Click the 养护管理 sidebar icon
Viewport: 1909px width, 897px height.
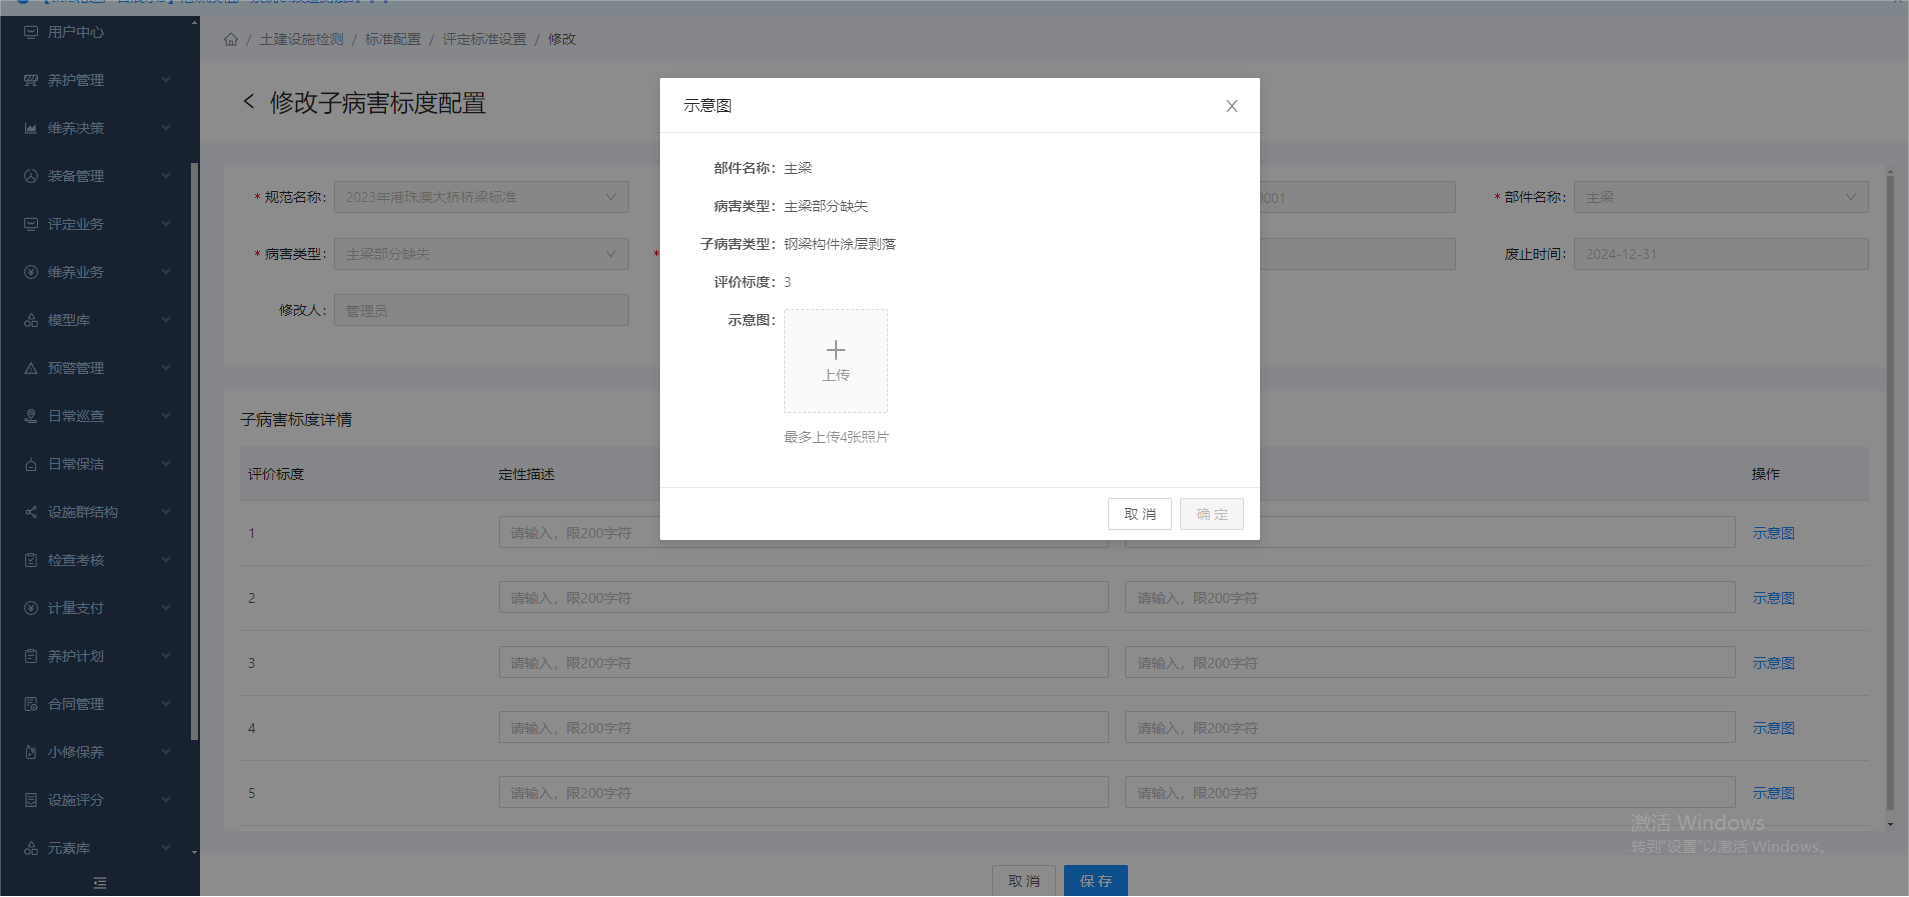tap(31, 80)
